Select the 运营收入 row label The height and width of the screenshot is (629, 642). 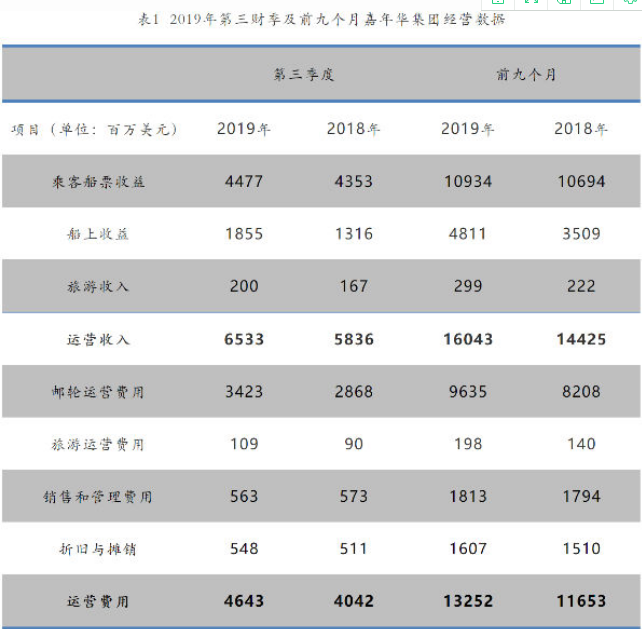(x=98, y=340)
